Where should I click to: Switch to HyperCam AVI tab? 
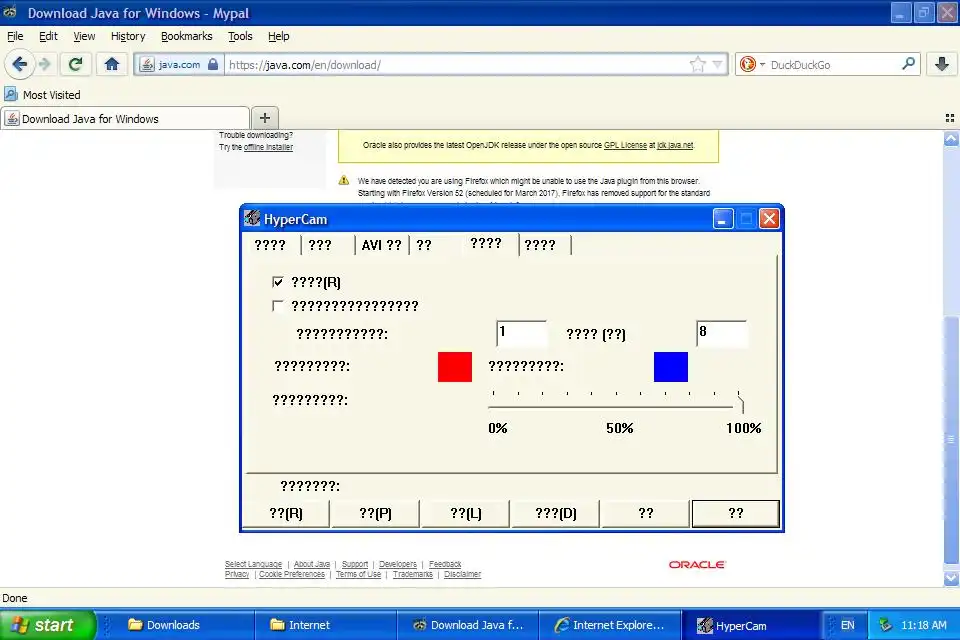pyautogui.click(x=381, y=245)
